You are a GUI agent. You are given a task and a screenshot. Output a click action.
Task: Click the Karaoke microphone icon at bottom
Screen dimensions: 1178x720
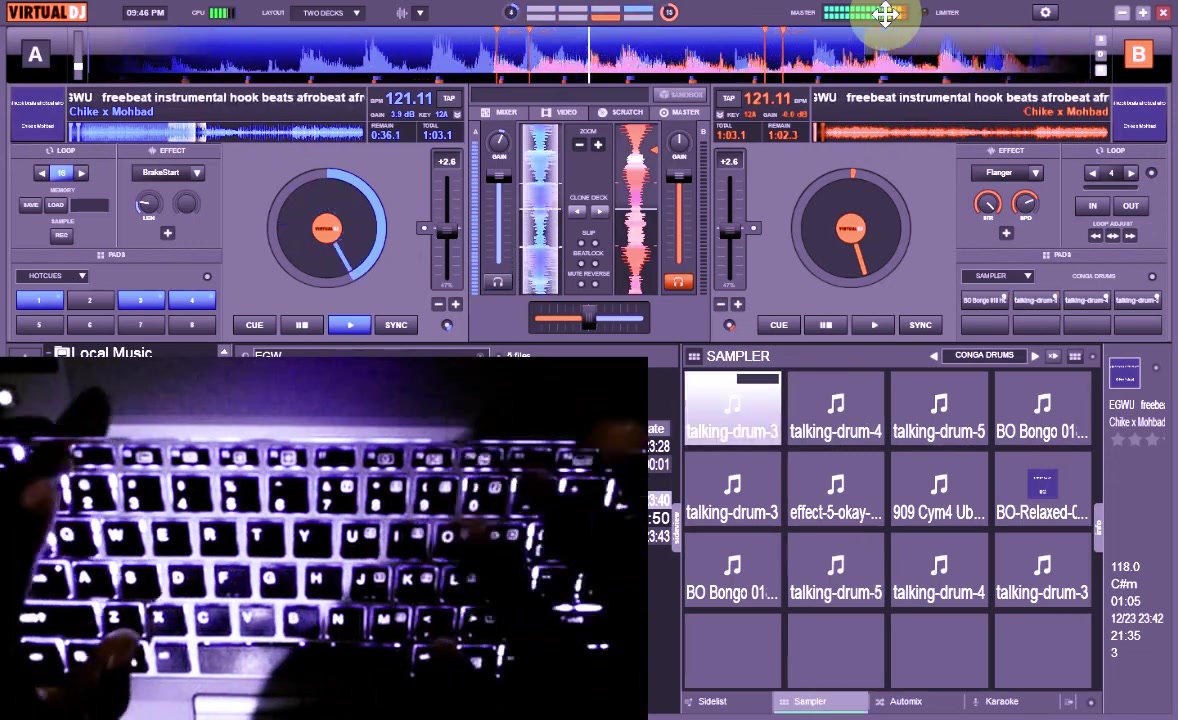click(x=976, y=701)
